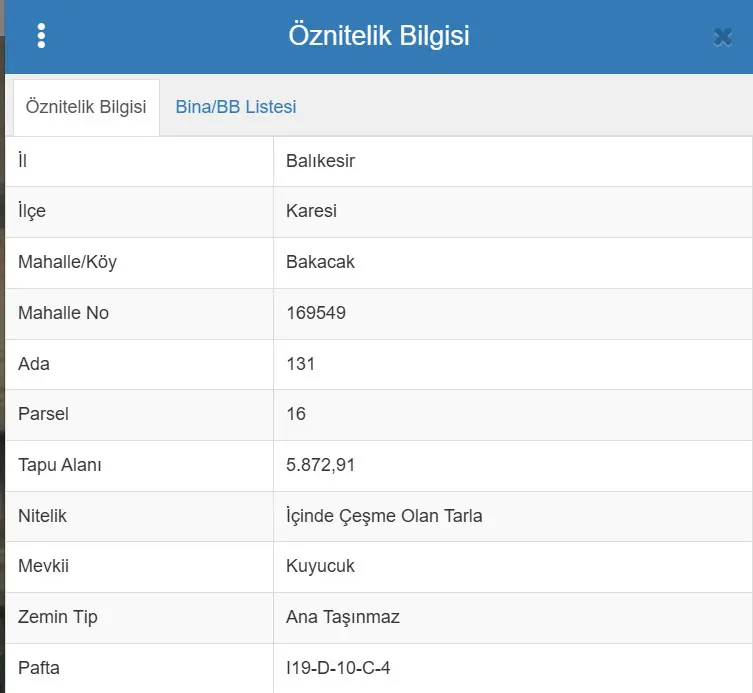Image resolution: width=753 pixels, height=693 pixels.
Task: Click the Zemin Tip row label
Action: [x=58, y=617]
